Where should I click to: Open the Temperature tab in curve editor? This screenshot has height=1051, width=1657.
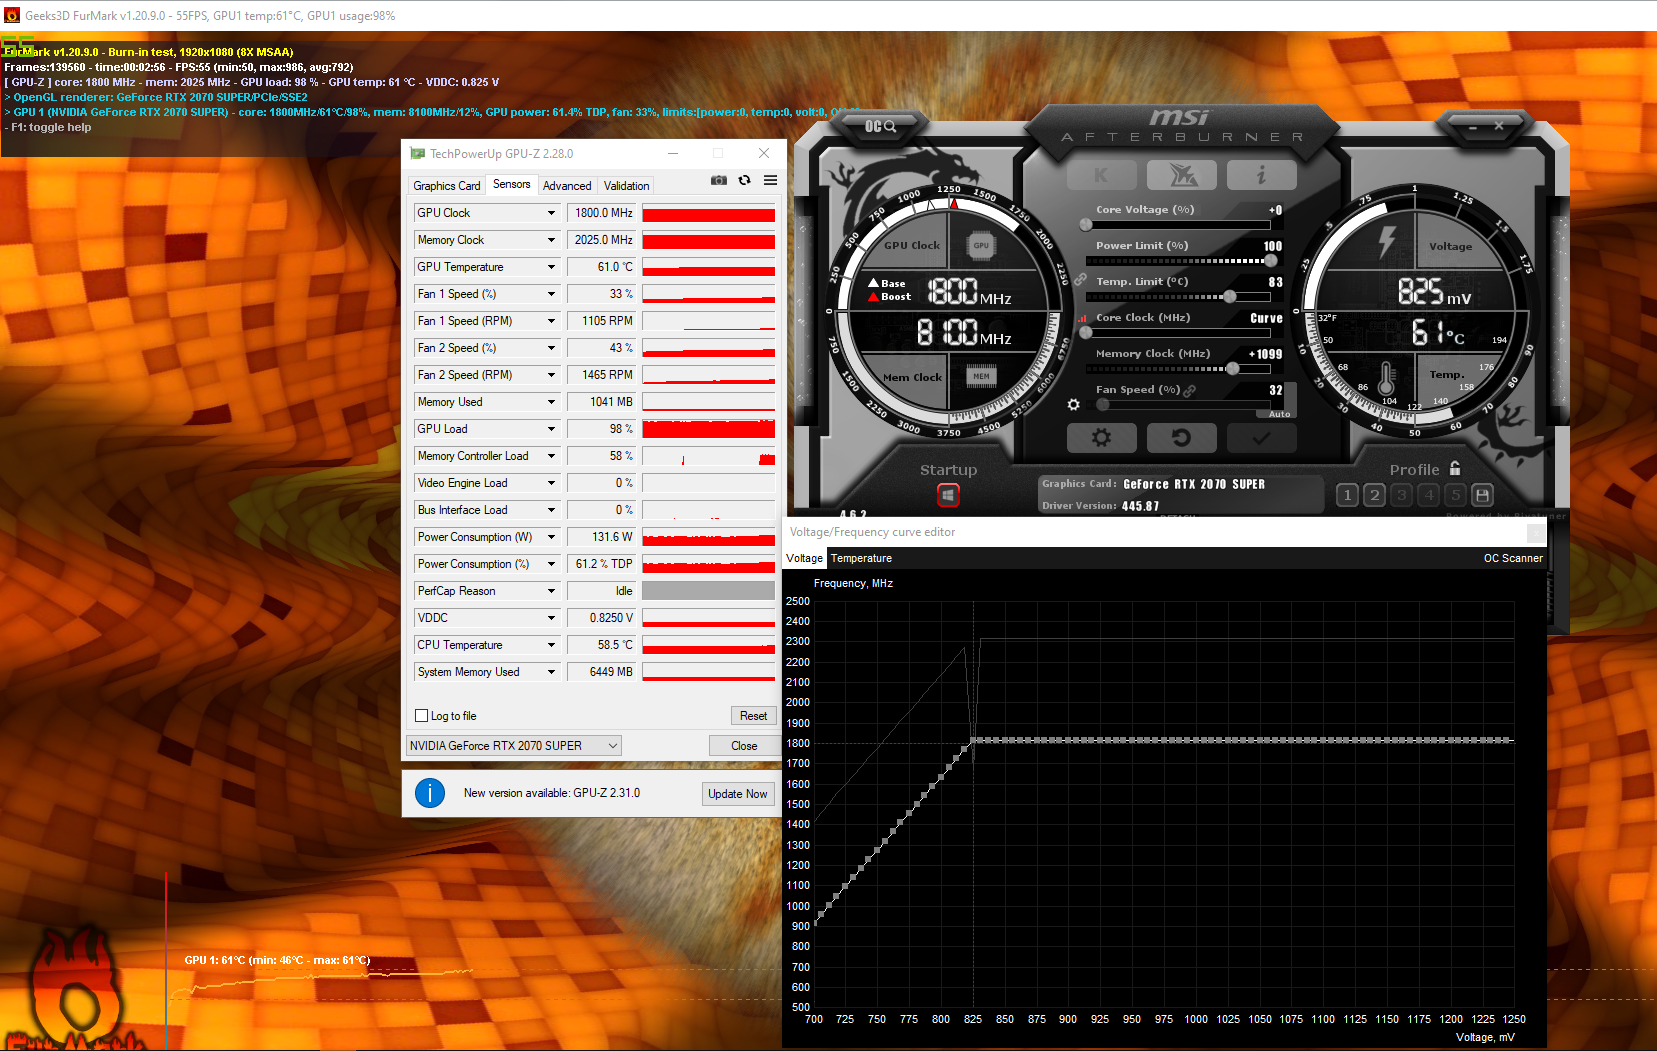pos(861,558)
